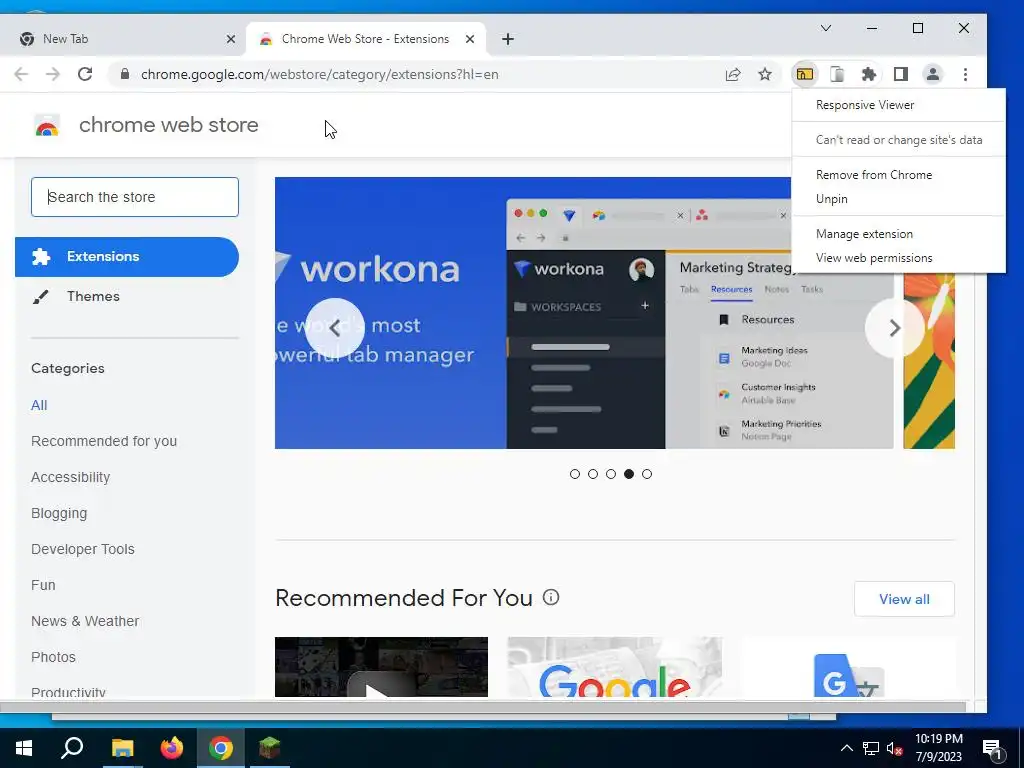Click View all for recommendations
Screen dimensions: 1024x768
904,599
